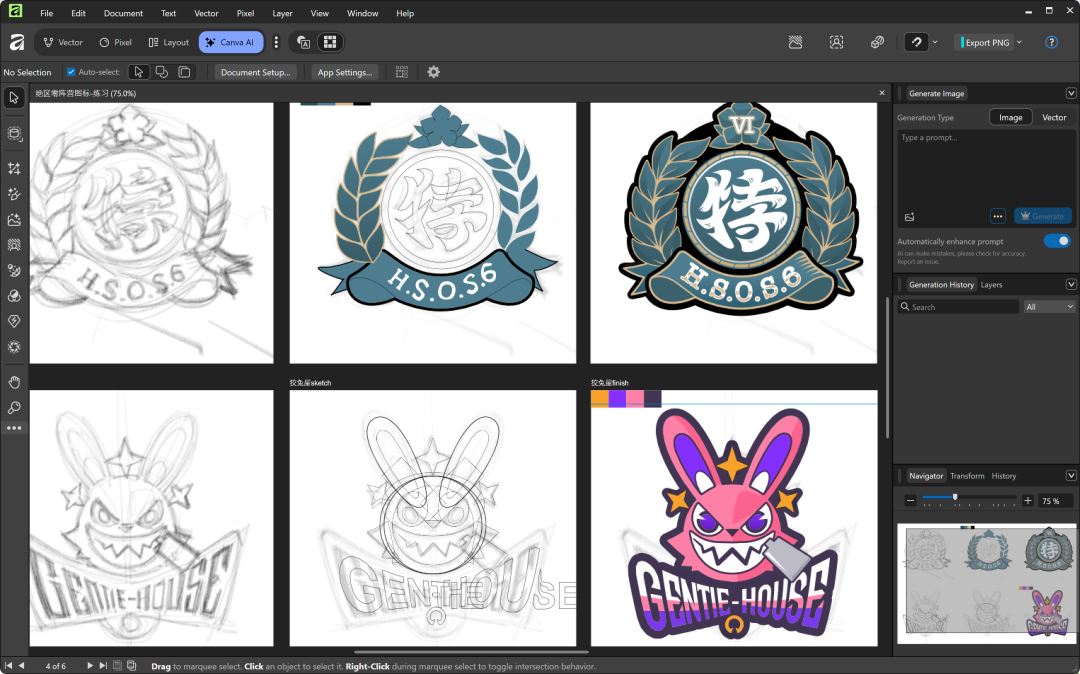The height and width of the screenshot is (674, 1080).
Task: Switch to Pixel studio mode
Action: coord(116,42)
